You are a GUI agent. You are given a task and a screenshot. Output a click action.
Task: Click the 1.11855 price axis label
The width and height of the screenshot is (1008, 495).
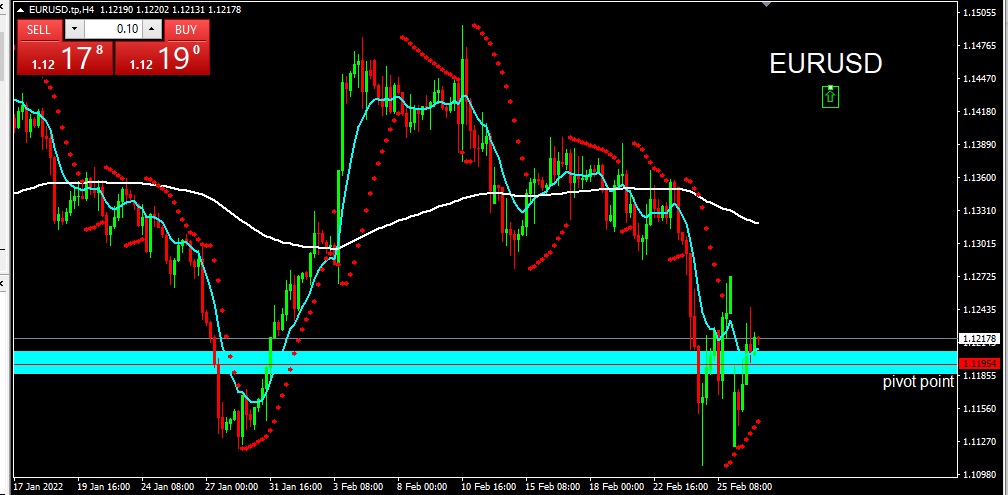point(980,375)
